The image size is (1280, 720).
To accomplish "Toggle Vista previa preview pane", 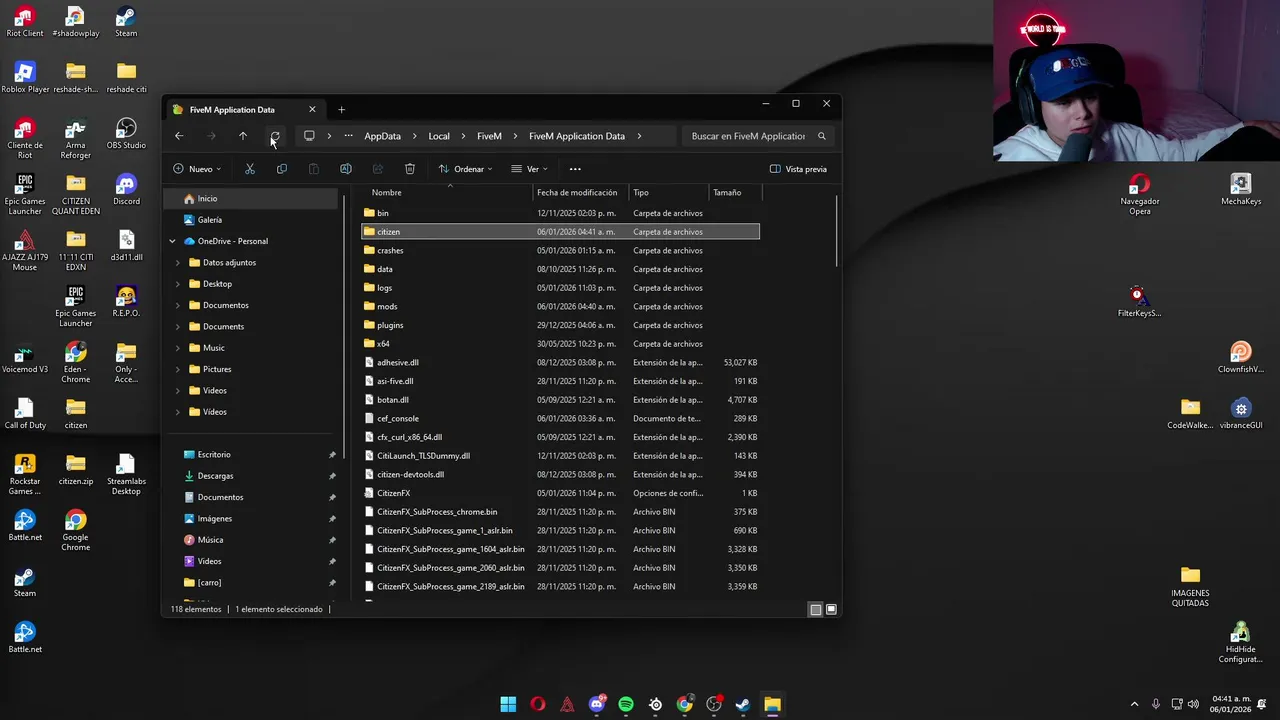I will click(x=798, y=169).
